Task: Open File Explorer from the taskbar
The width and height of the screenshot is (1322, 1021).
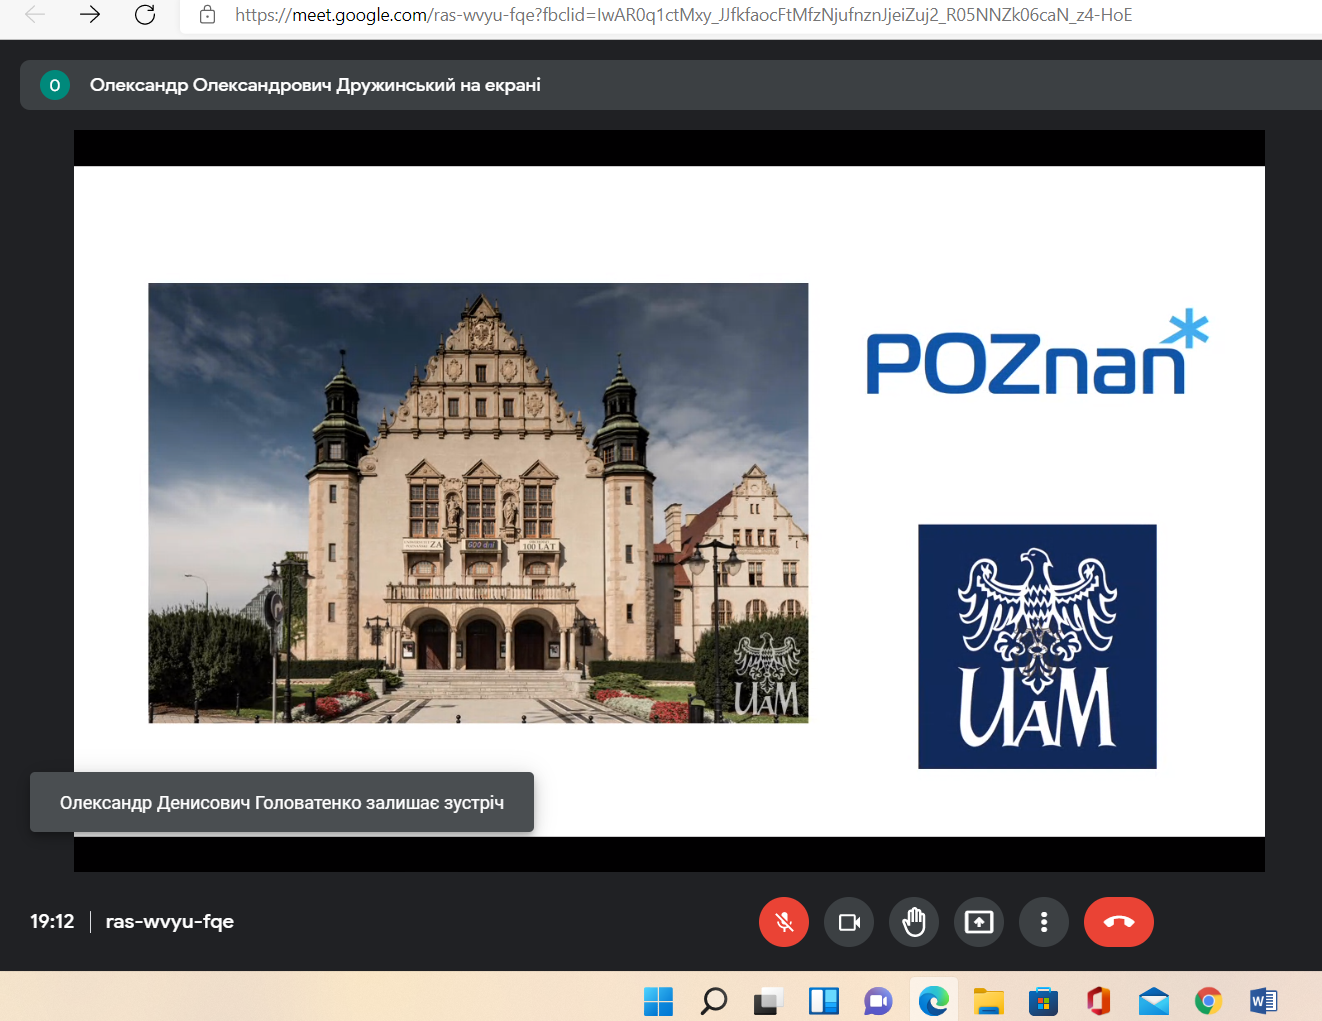Action: click(x=988, y=1000)
